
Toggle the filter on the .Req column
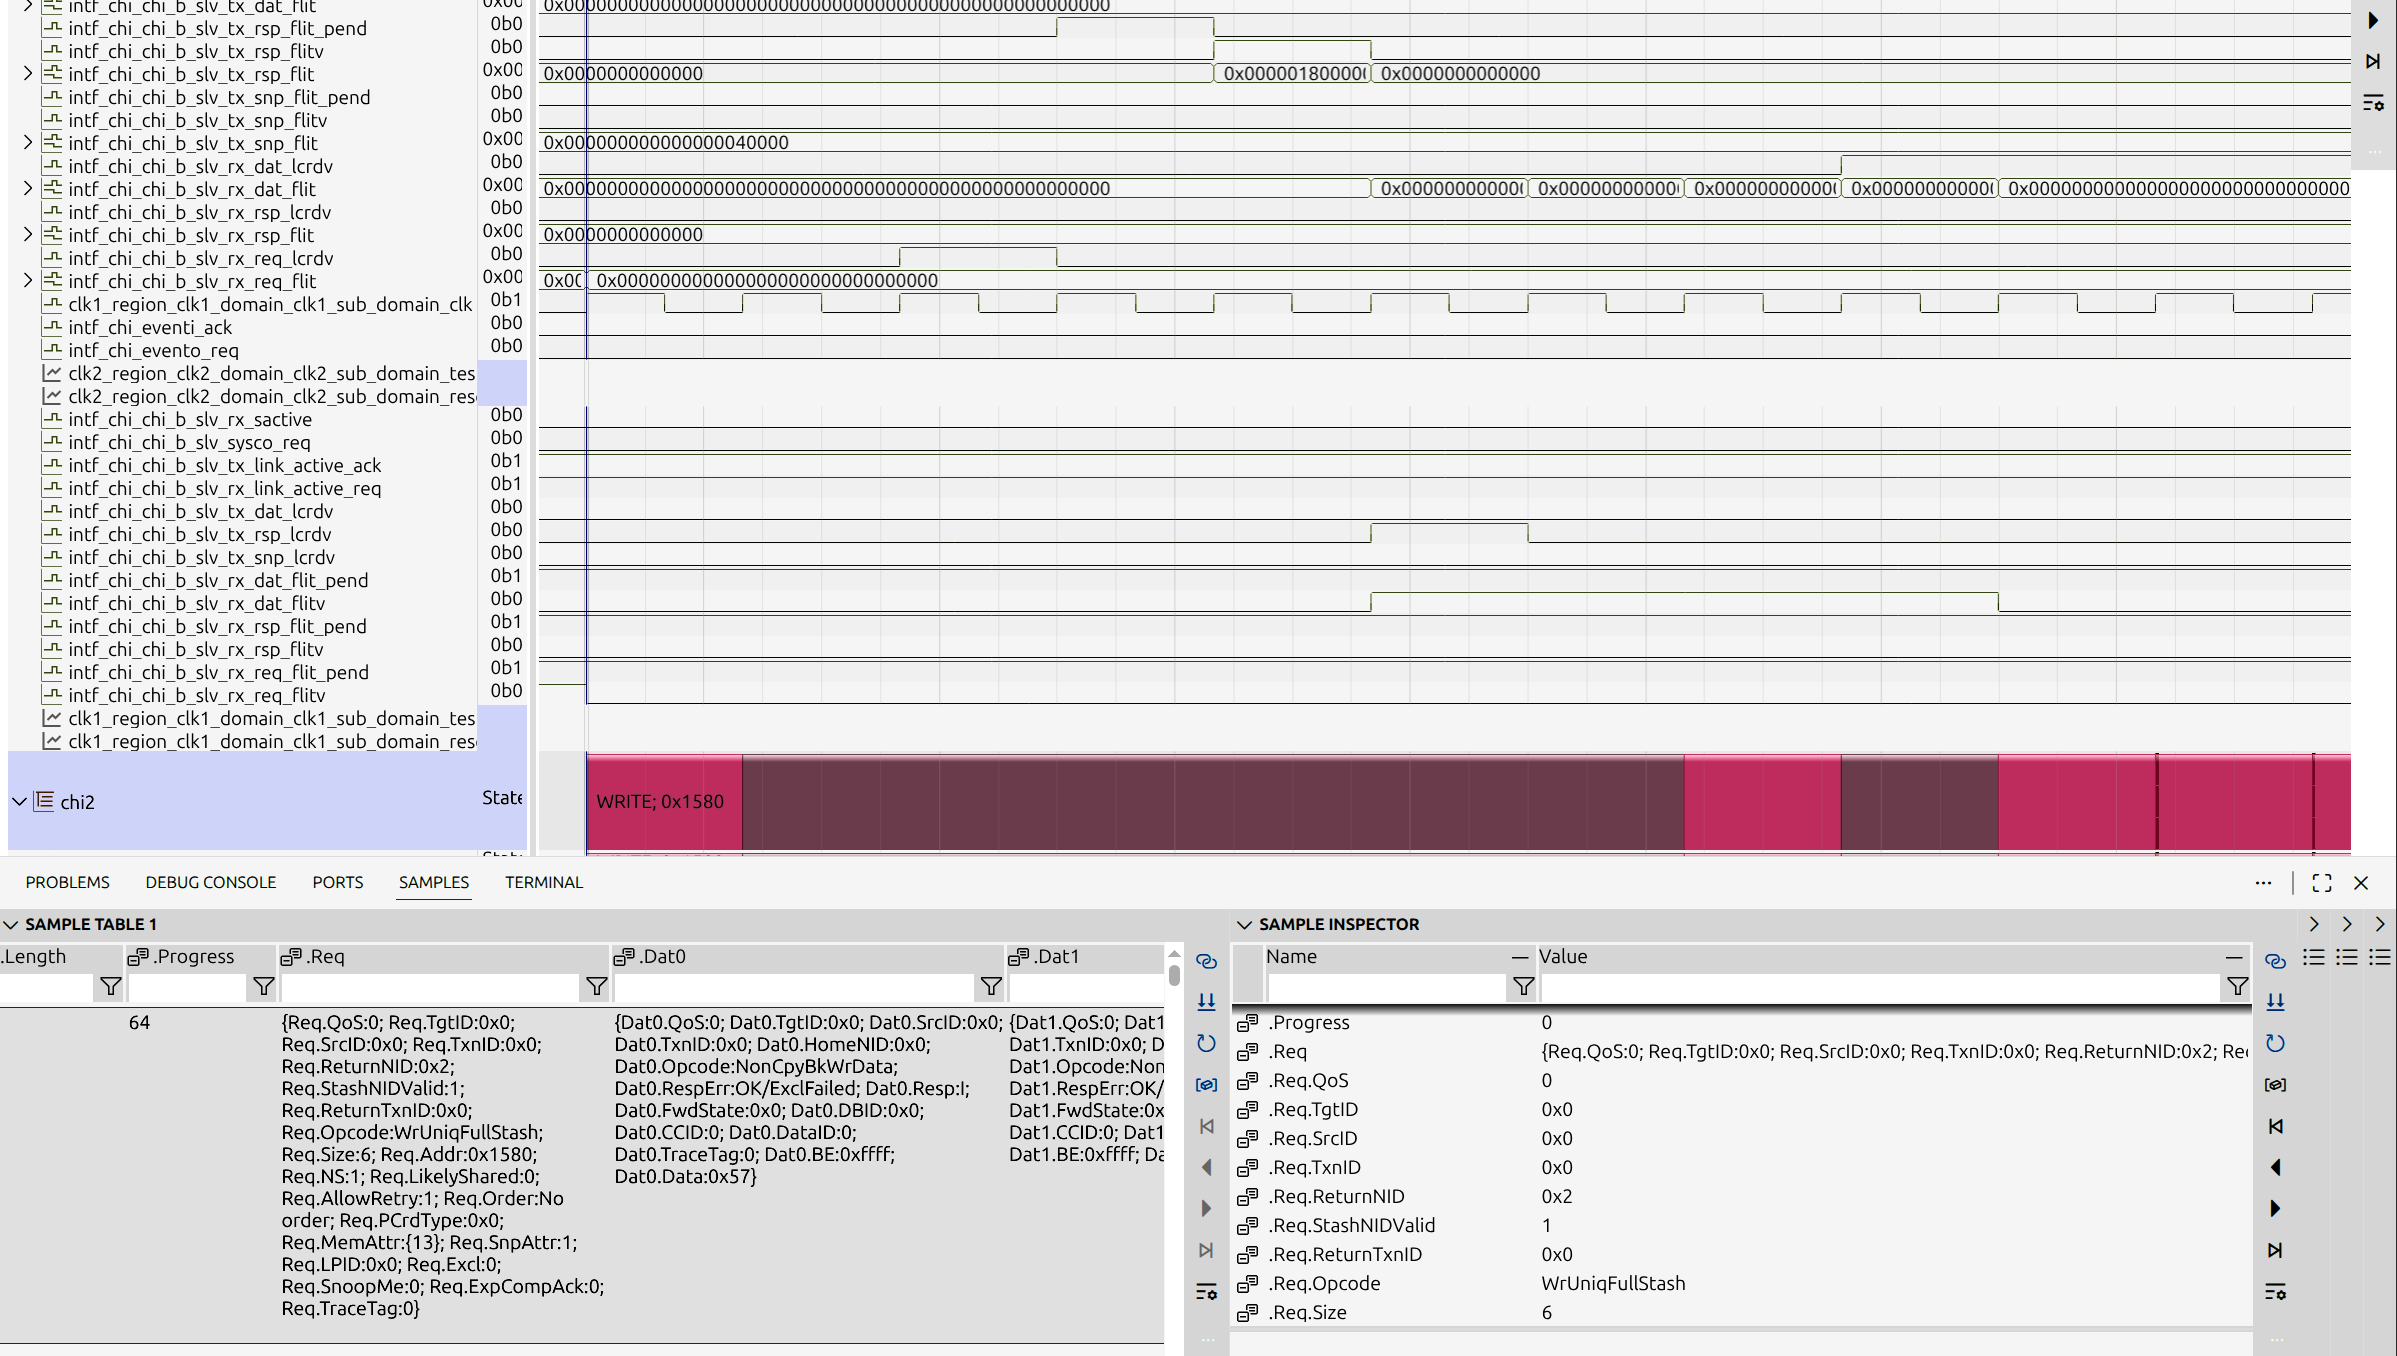(x=596, y=987)
